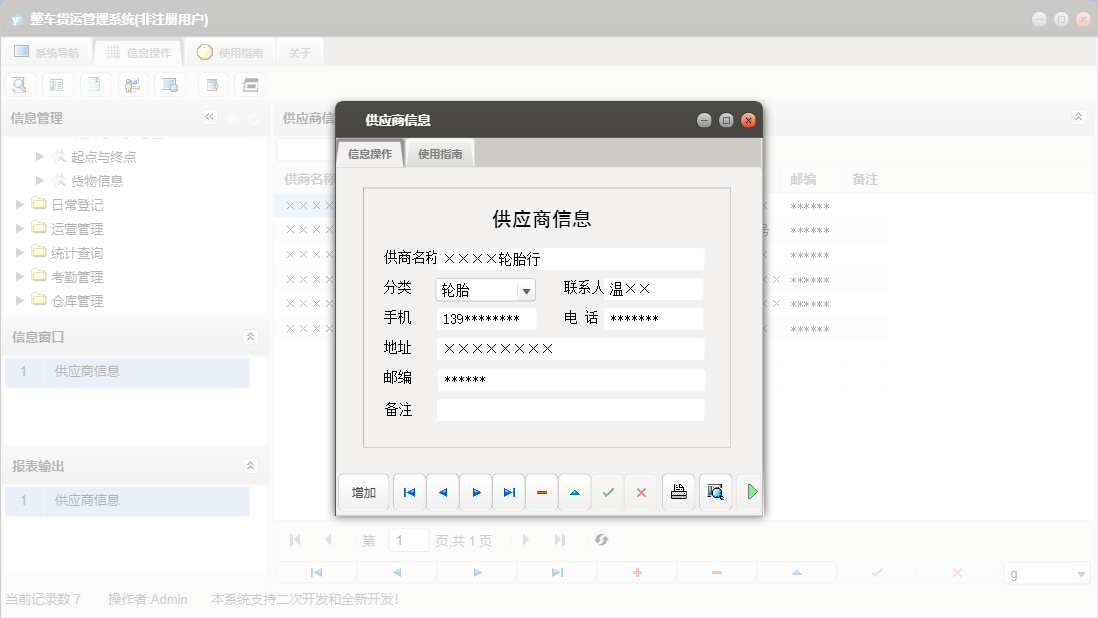The height and width of the screenshot is (618, 1098).
Task: Select the 系统导航 tab at the top
Action: (x=49, y=52)
